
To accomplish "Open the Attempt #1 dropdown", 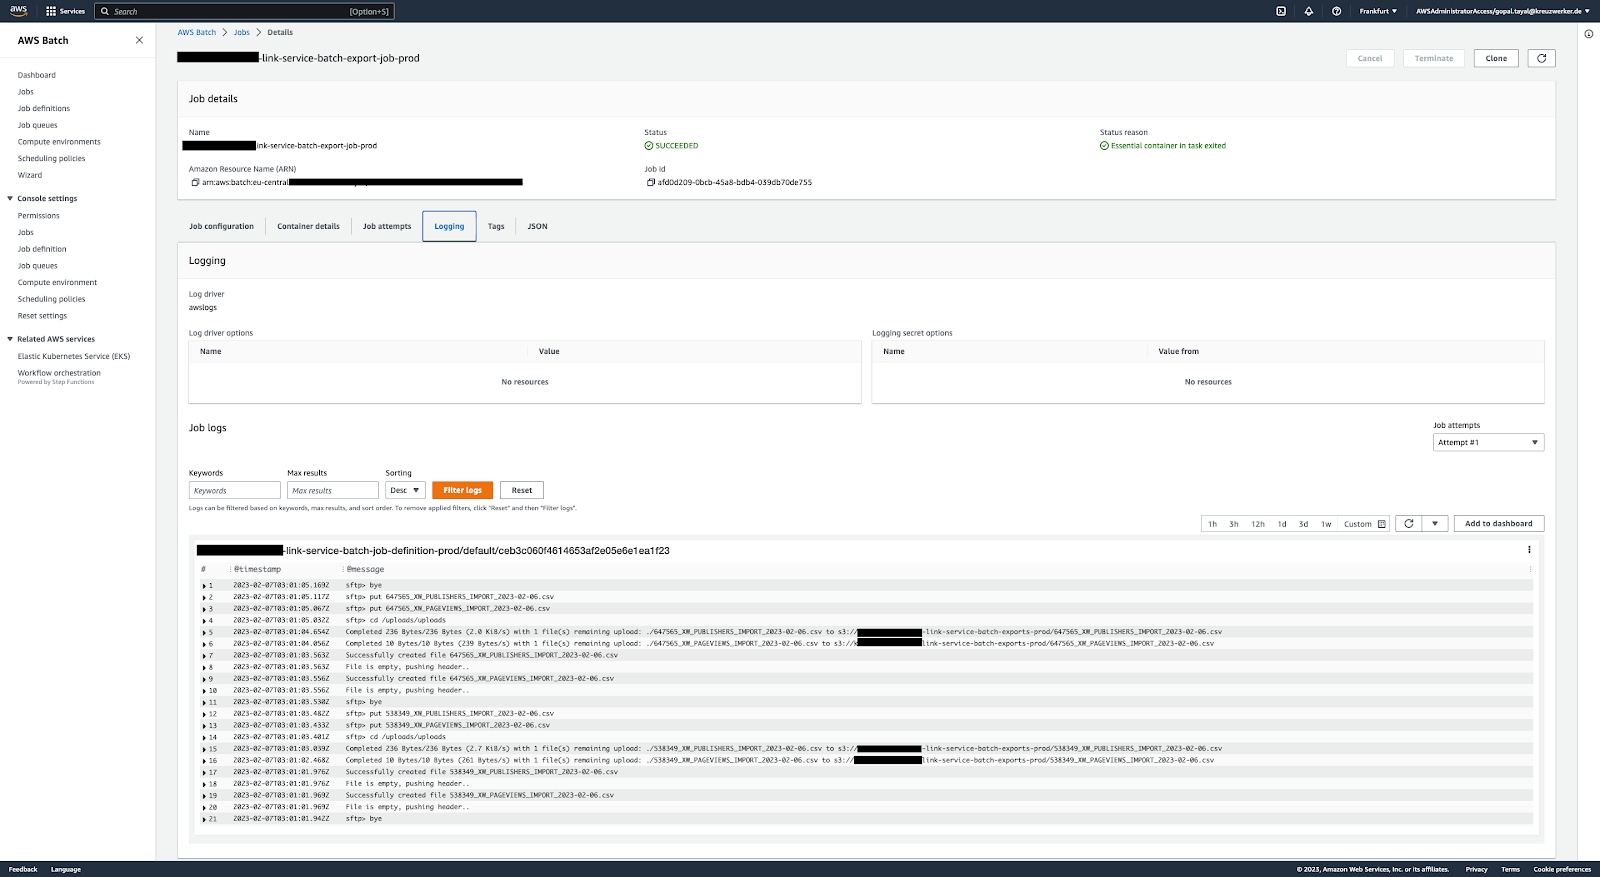I will coord(1488,442).
